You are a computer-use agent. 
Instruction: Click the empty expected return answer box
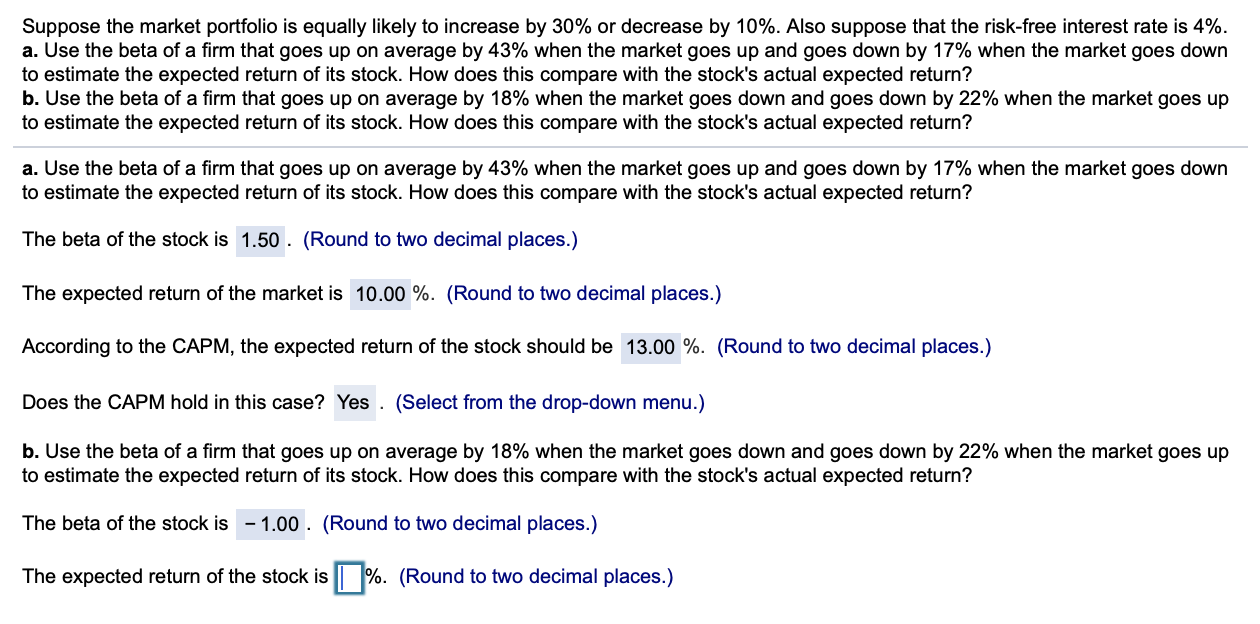pos(348,576)
